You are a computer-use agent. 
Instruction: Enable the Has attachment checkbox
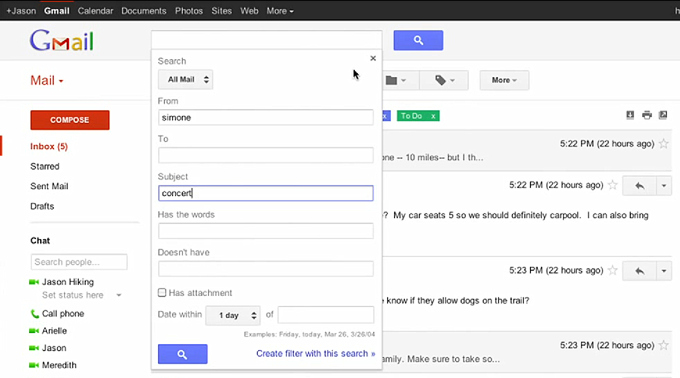[x=162, y=293]
